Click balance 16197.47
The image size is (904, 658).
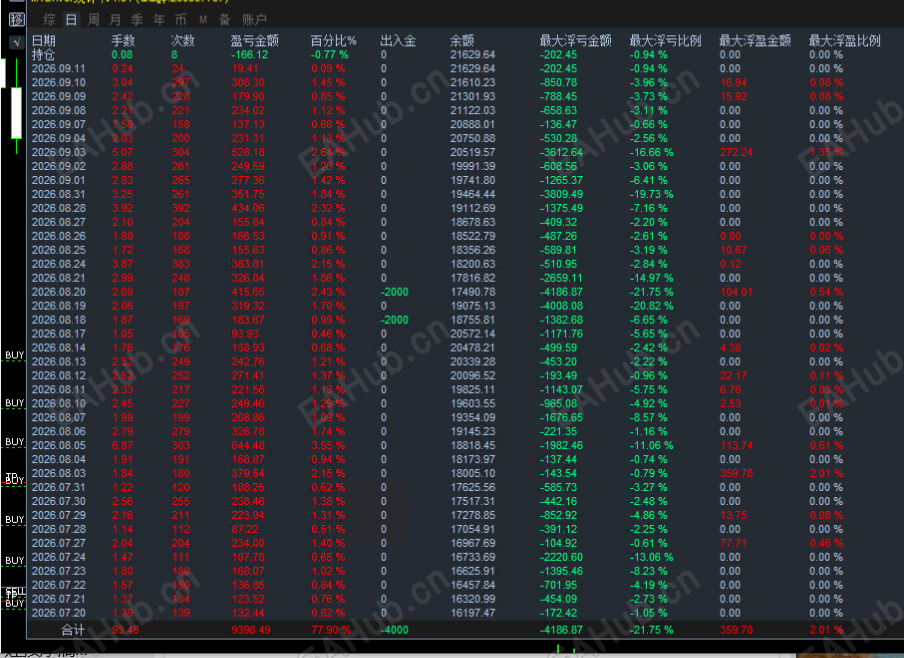tap(473, 613)
